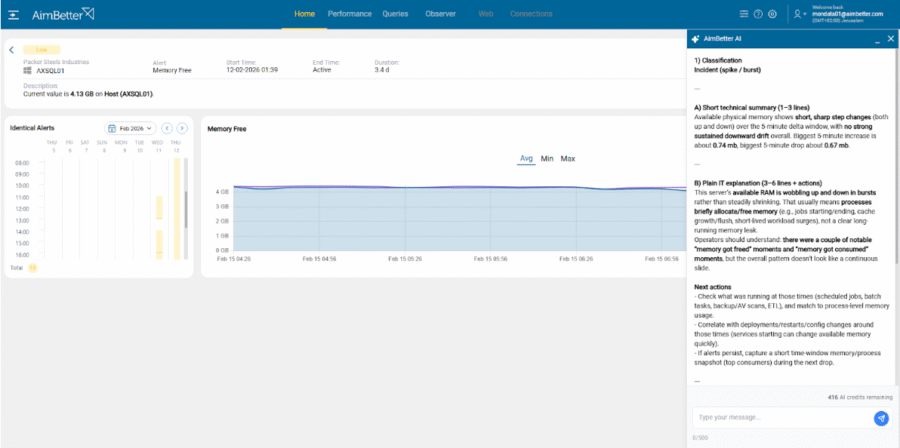Minimize the AimBetter AI panel

[876, 39]
